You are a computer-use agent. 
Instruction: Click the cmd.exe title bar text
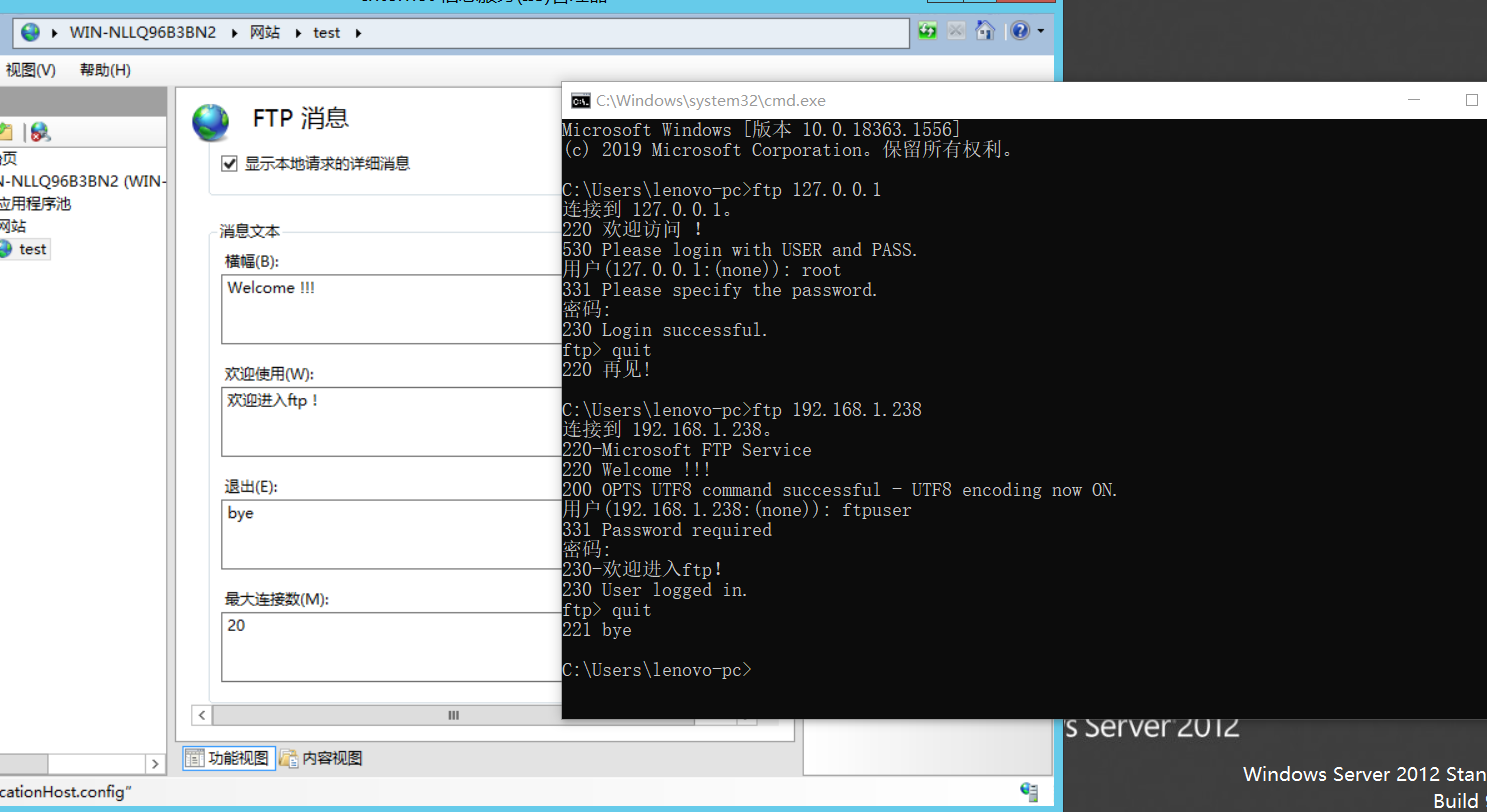(x=711, y=100)
